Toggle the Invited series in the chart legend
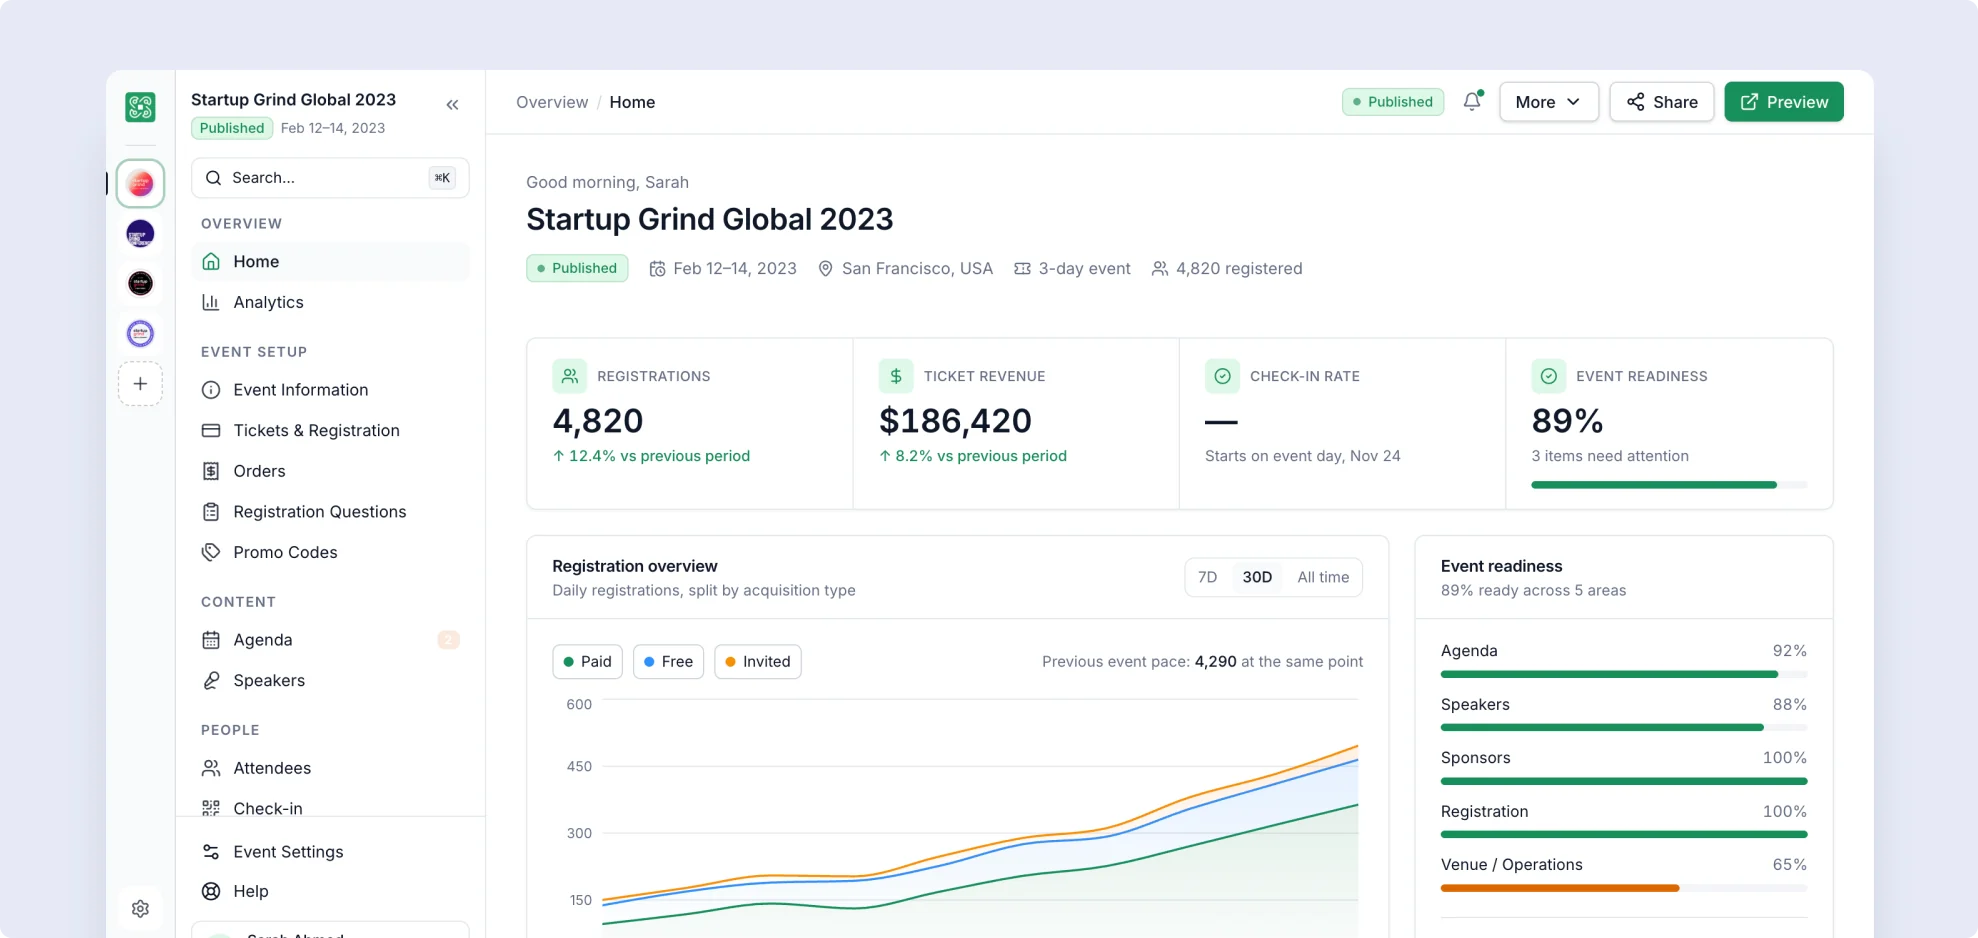 [x=758, y=662]
